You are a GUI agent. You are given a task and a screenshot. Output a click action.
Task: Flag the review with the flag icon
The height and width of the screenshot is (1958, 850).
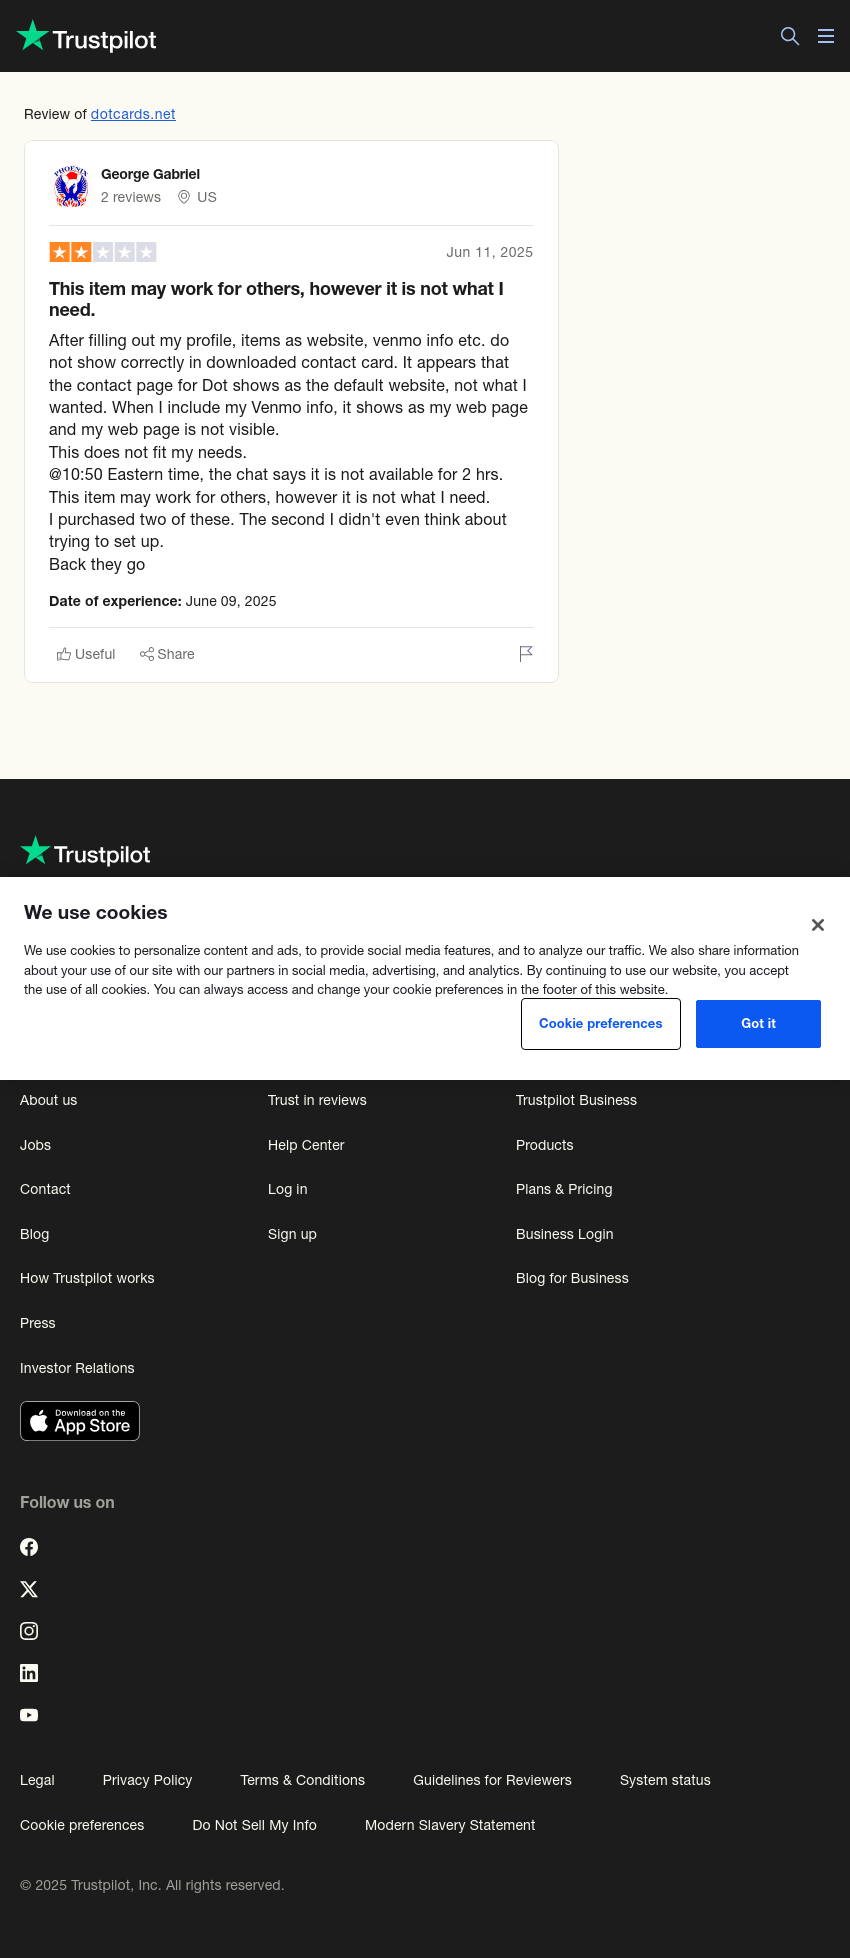coord(526,654)
